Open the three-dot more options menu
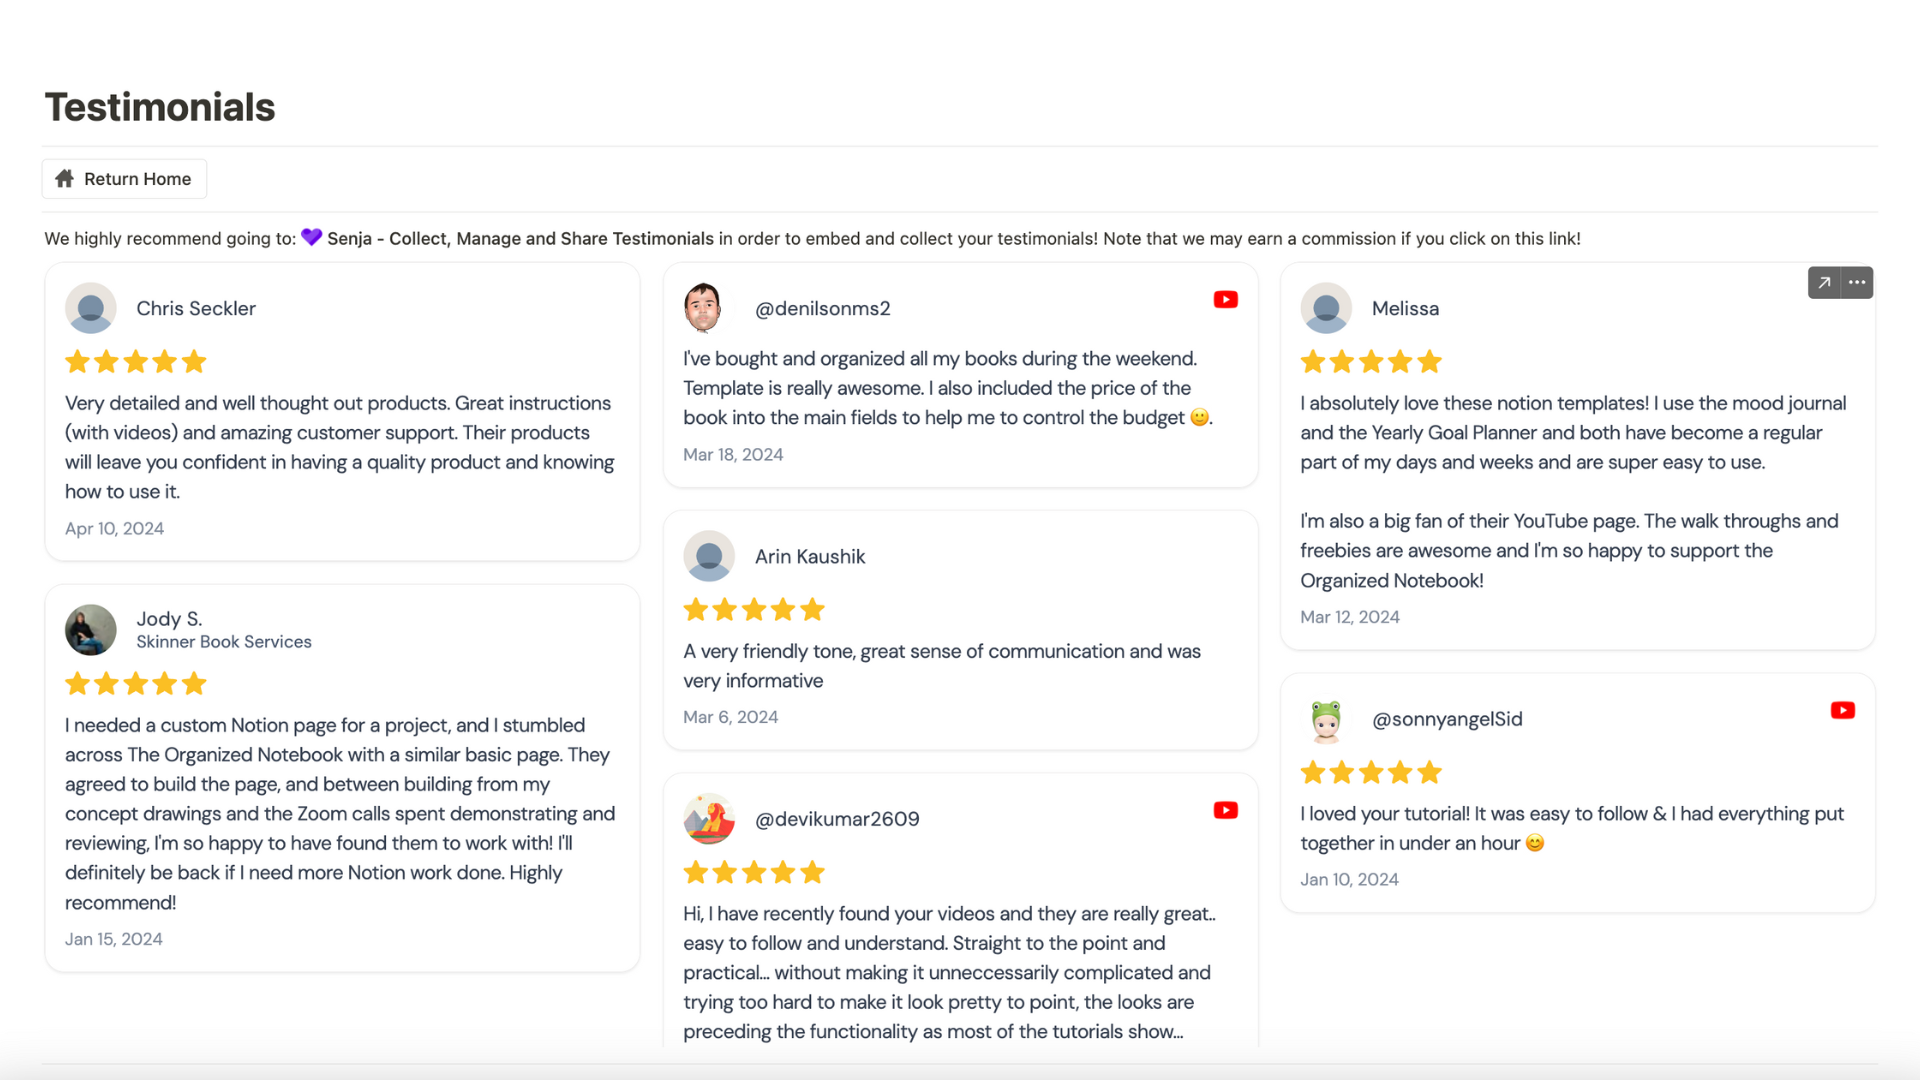 pos(1857,283)
